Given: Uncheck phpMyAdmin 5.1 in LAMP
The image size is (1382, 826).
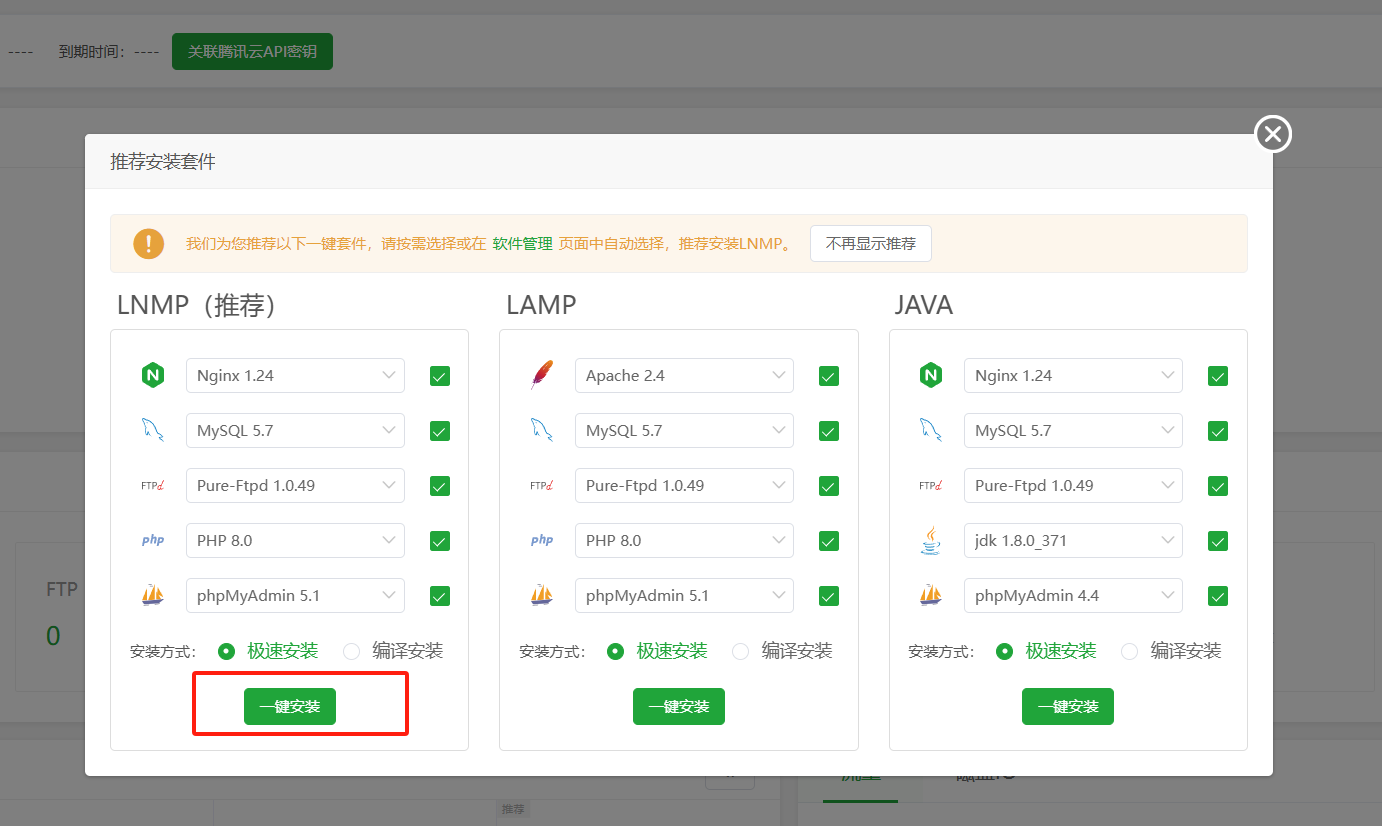Looking at the screenshot, I should [x=828, y=596].
